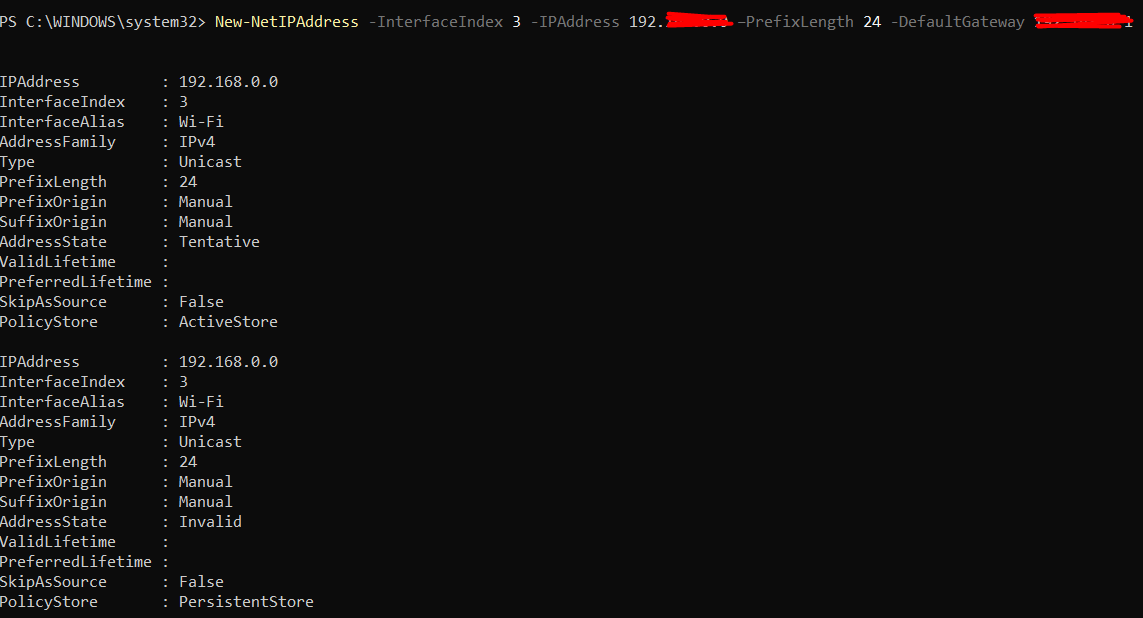Click the -PrefixLength parameter in command
Viewport: 1143px width, 618px height.
coord(795,22)
